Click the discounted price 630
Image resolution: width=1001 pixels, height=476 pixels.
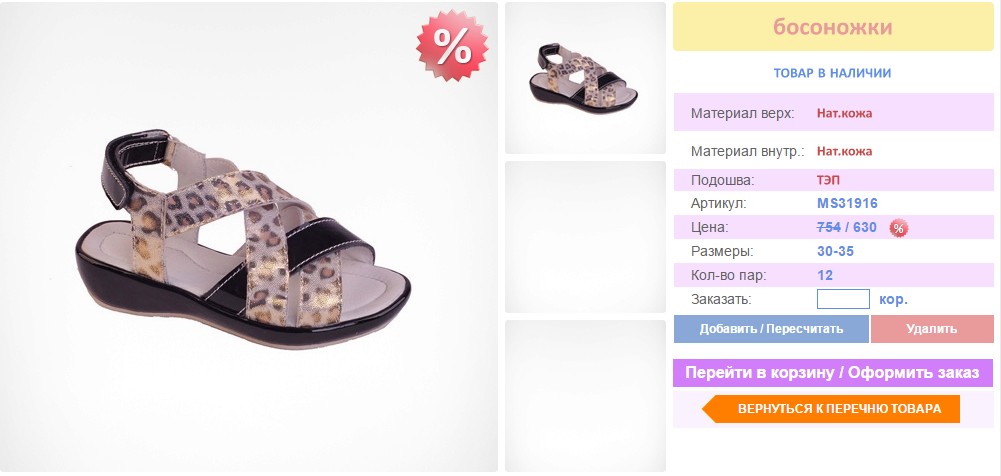[865, 227]
